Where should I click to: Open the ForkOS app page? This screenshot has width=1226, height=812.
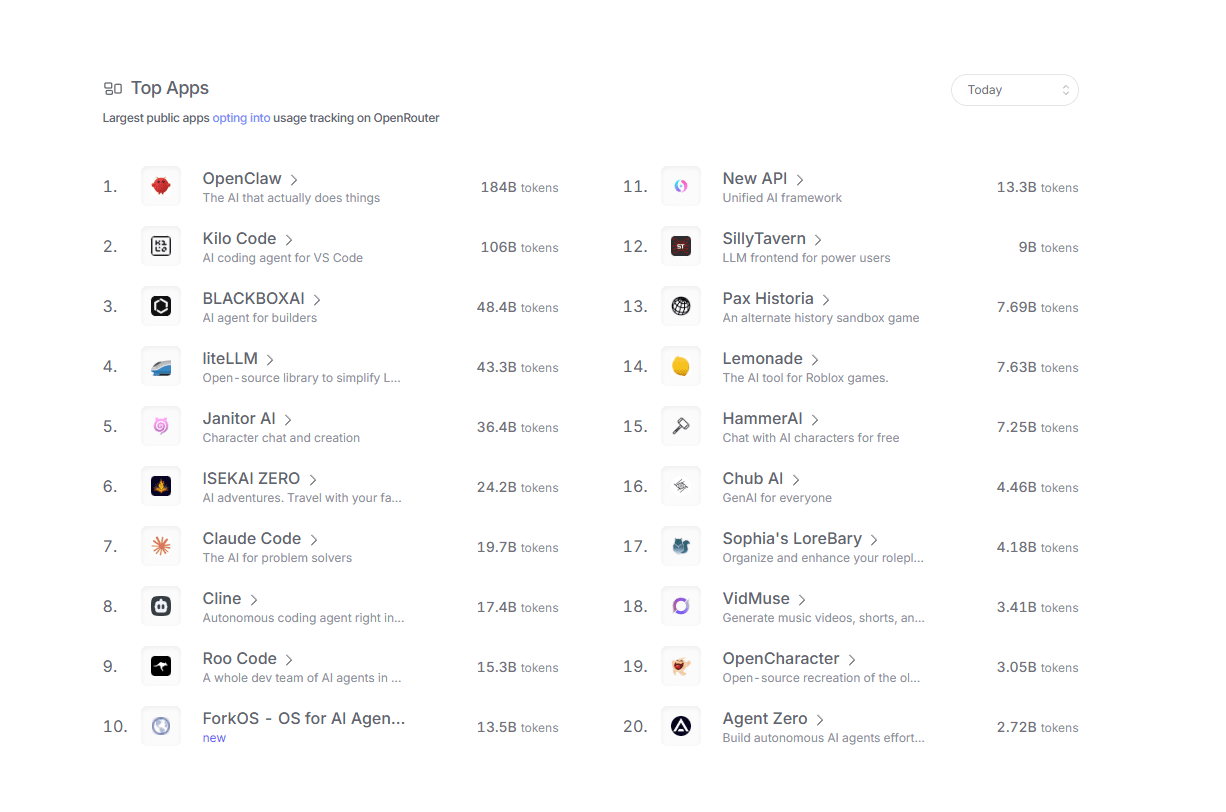click(303, 718)
